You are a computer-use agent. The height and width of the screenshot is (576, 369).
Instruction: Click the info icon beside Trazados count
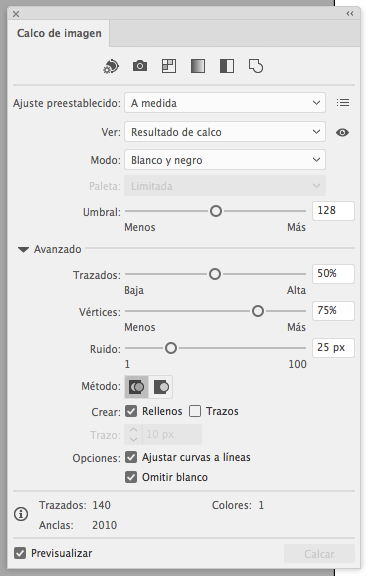(x=21, y=514)
